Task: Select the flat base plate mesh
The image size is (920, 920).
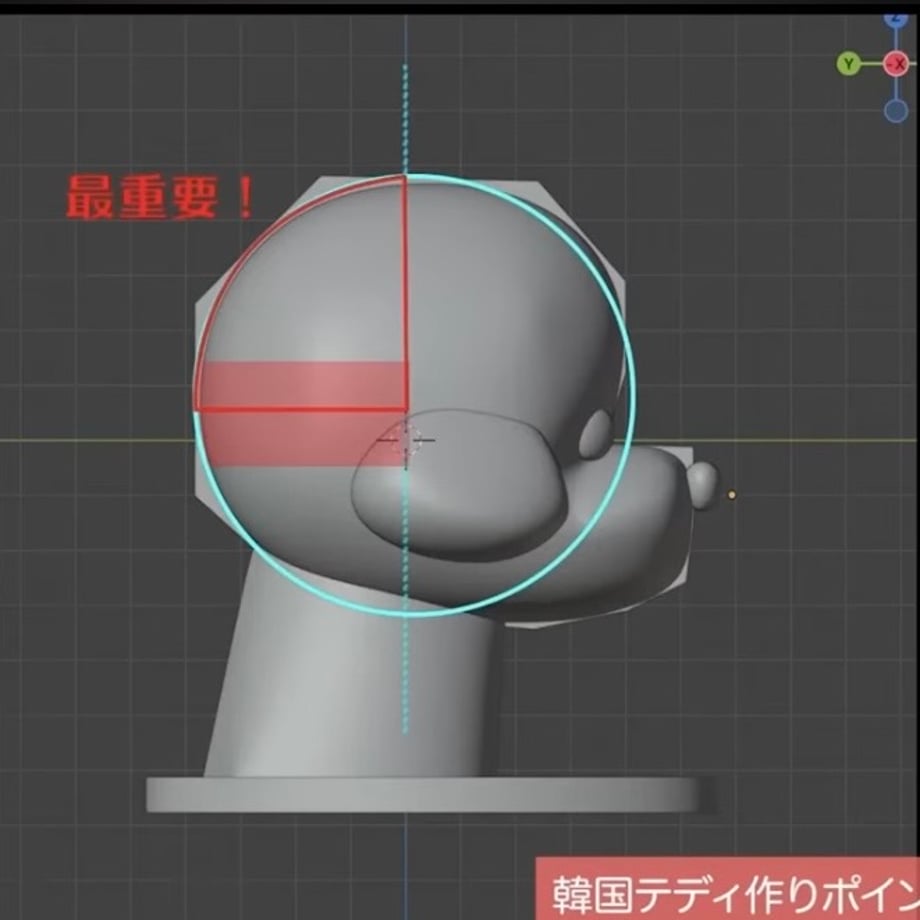Action: click(431, 794)
